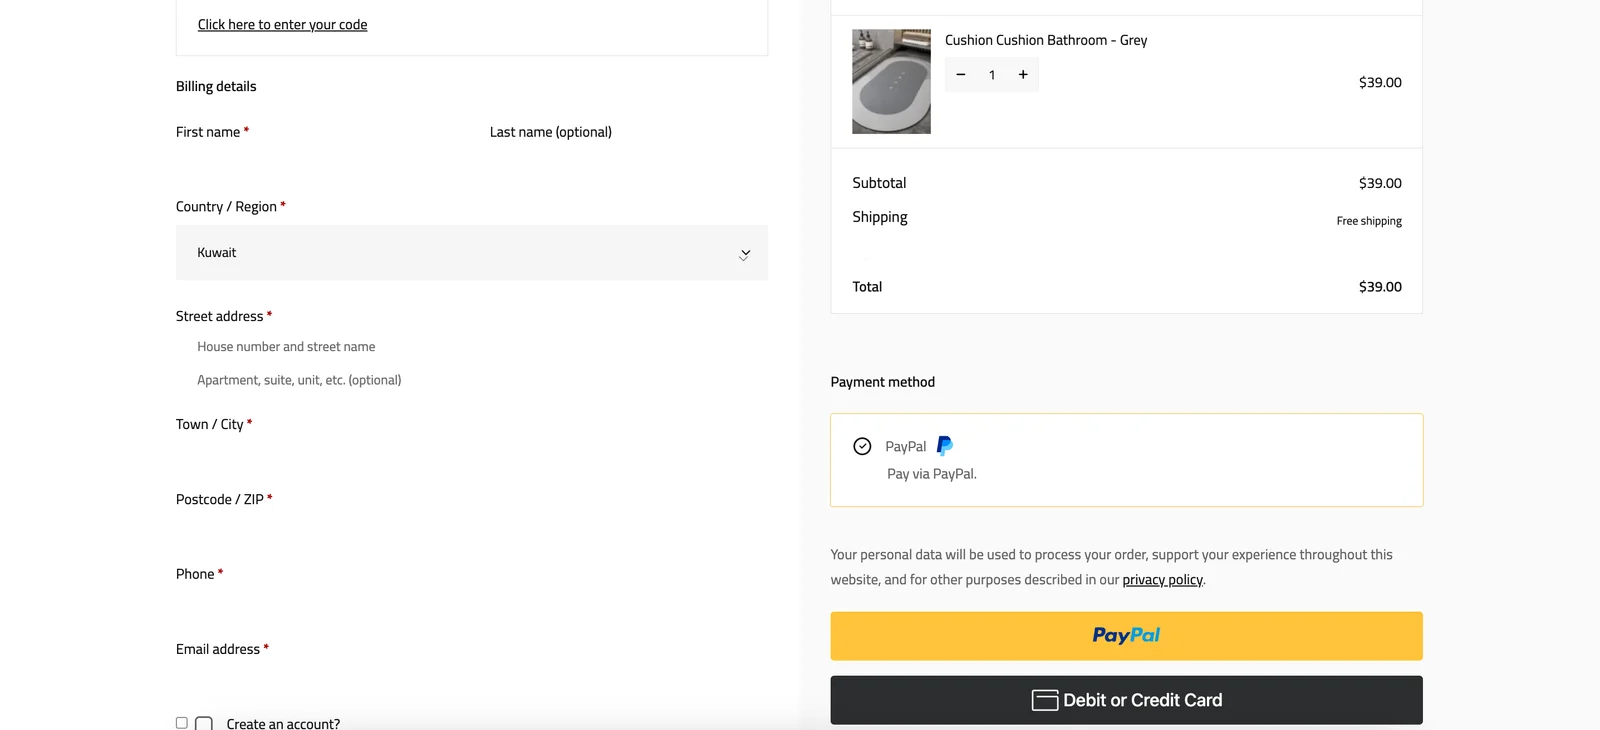
Task: Open the 'Click here to enter your code' link
Action: tap(282, 25)
